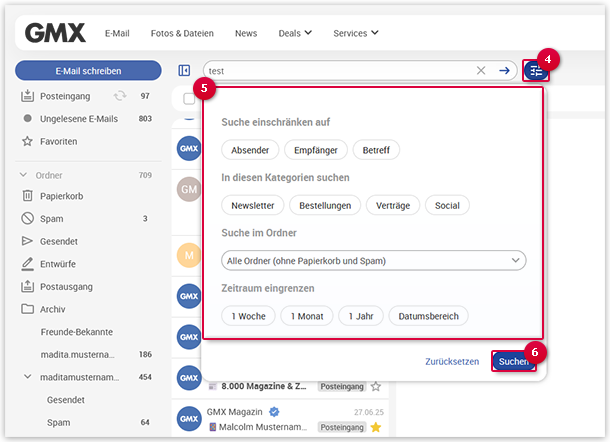Screen dimensions: 610x442
Task: Toggle the Social category filter
Action: coord(447,205)
